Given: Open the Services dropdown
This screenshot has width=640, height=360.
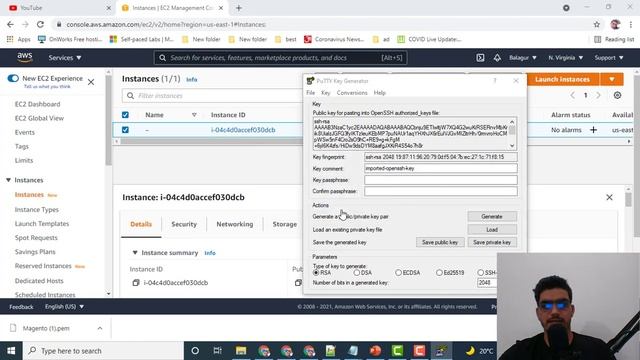Looking at the screenshot, I should pos(65,58).
